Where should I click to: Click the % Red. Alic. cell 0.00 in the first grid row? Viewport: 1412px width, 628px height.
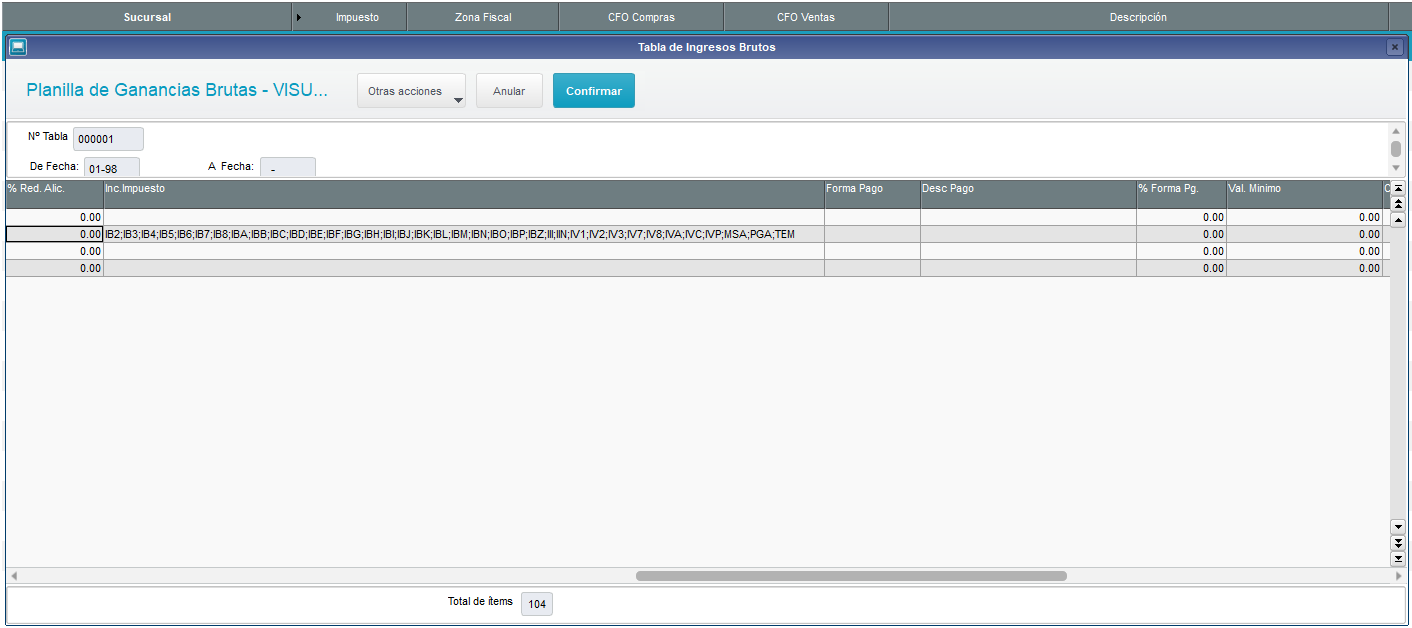point(55,217)
